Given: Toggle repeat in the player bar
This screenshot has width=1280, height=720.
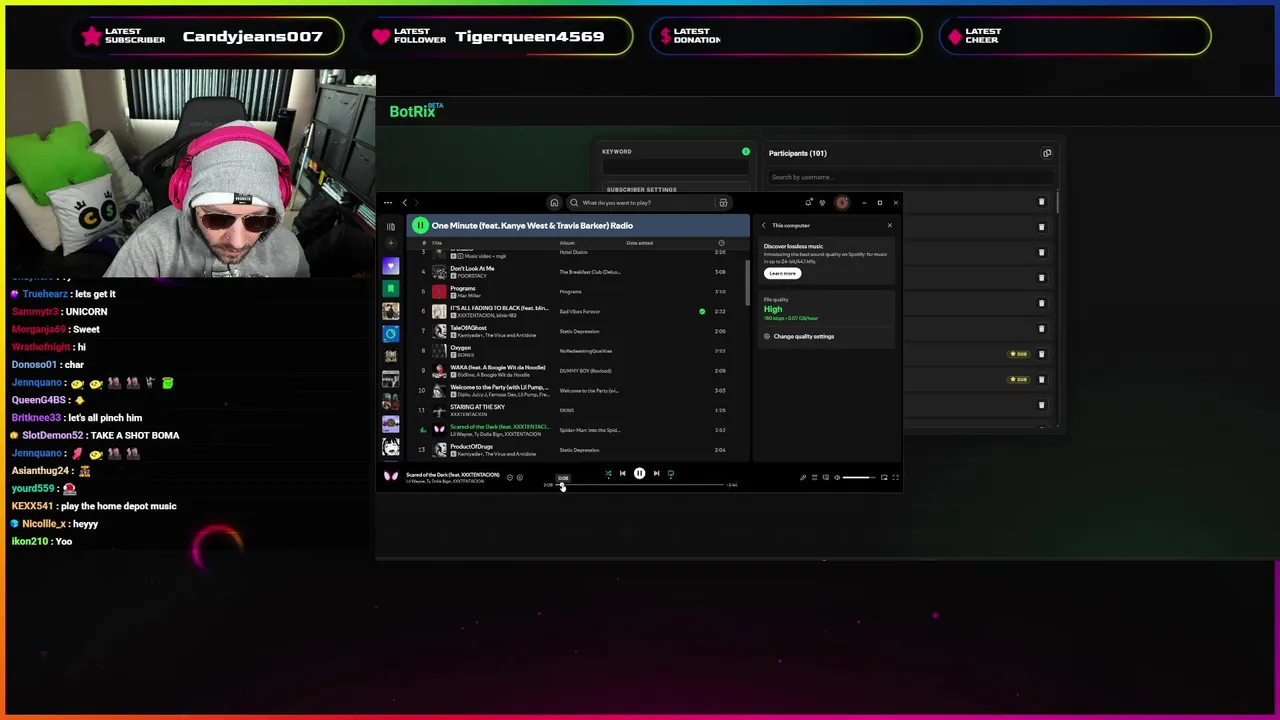Looking at the screenshot, I should point(671,473).
